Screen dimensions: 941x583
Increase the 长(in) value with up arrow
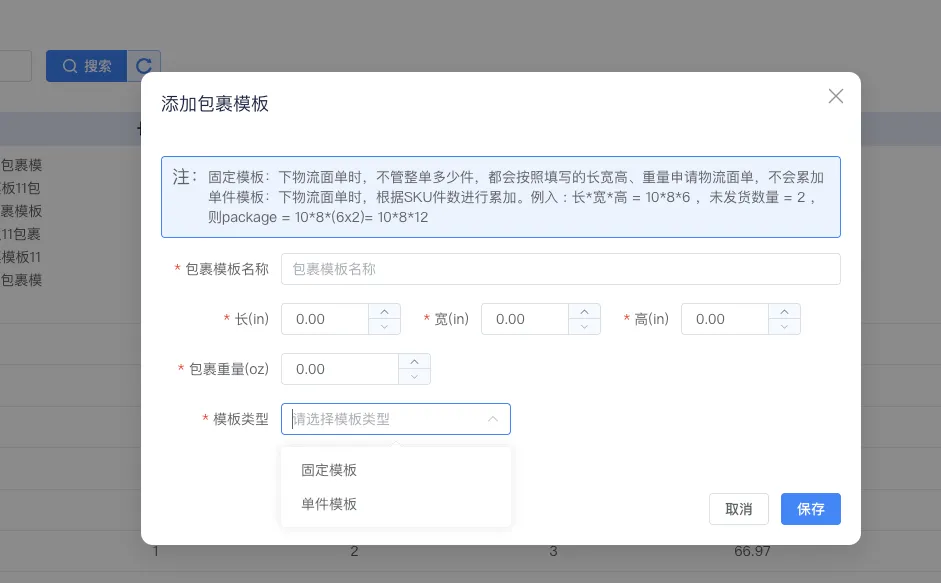tap(385, 311)
